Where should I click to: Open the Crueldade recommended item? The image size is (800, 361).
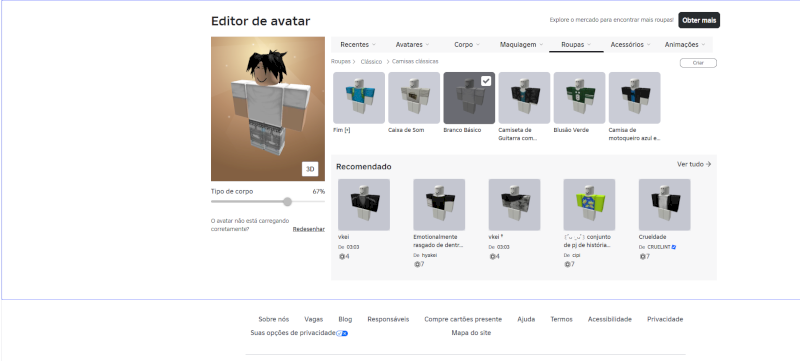(x=664, y=204)
